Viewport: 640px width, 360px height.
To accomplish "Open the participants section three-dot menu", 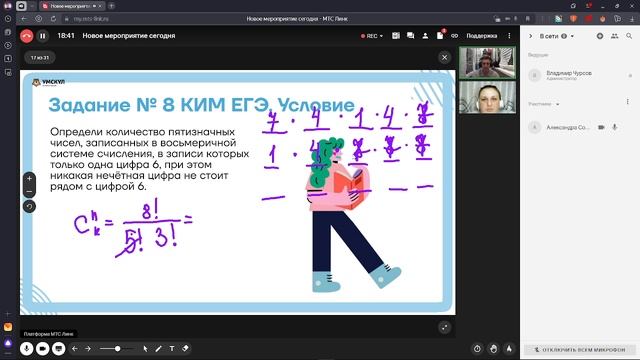I will (x=627, y=102).
